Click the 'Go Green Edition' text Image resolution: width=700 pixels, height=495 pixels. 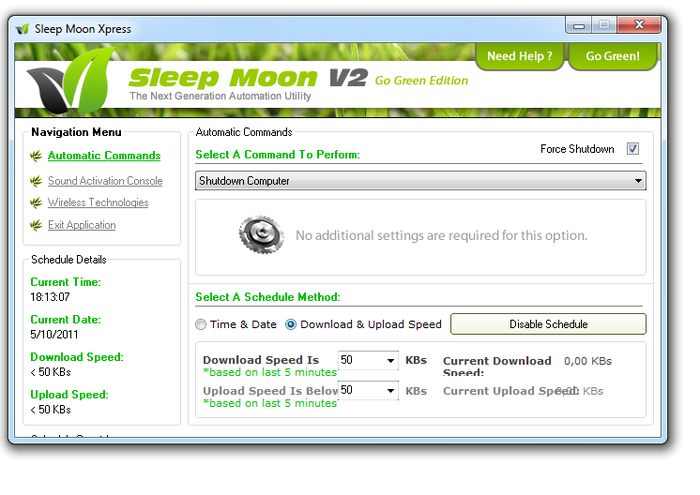click(421, 81)
